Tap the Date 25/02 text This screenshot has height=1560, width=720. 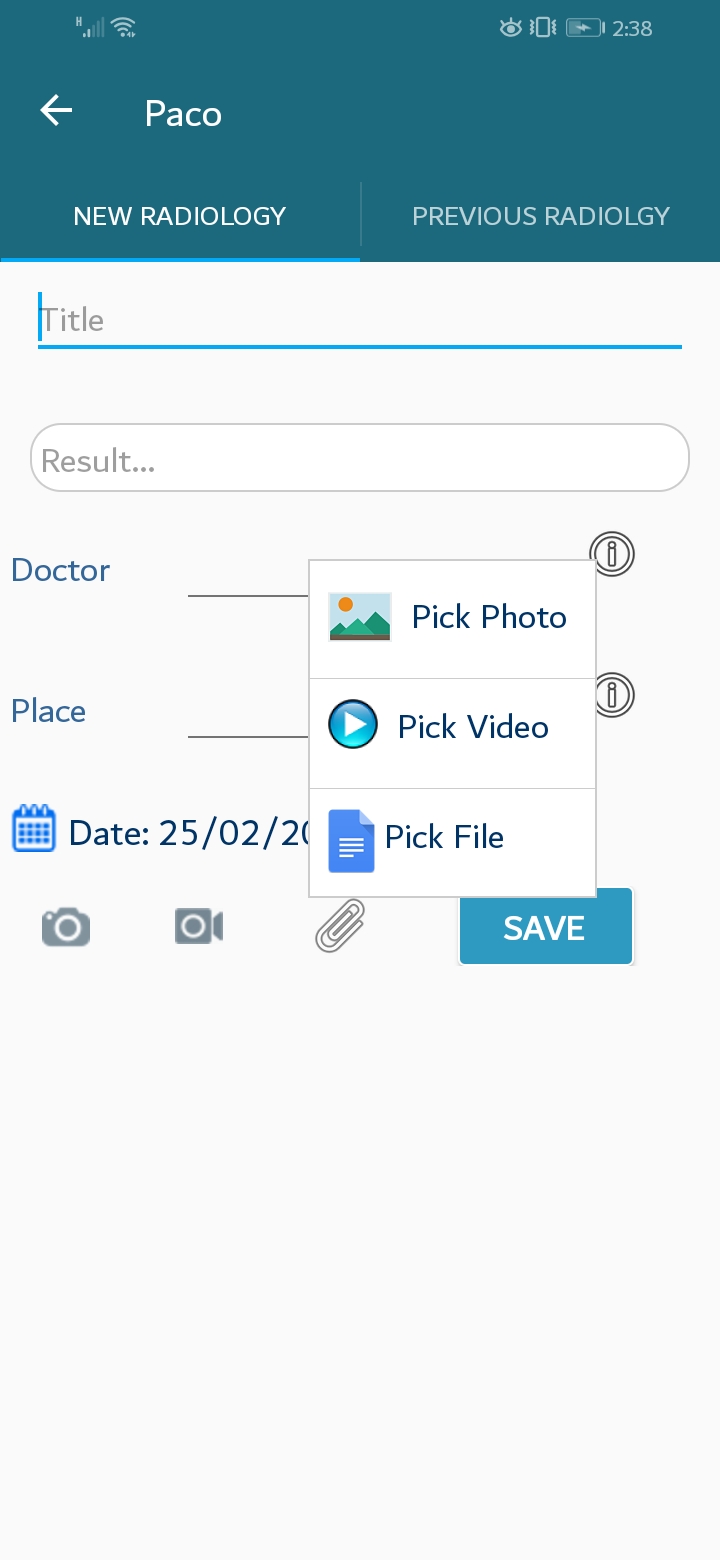[x=188, y=832]
